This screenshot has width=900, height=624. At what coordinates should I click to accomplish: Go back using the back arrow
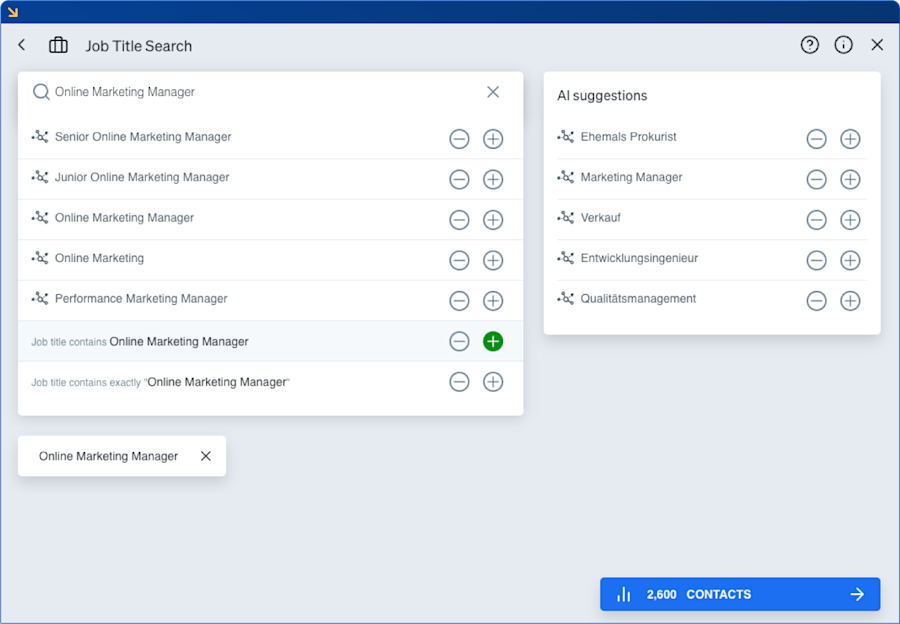(21, 45)
